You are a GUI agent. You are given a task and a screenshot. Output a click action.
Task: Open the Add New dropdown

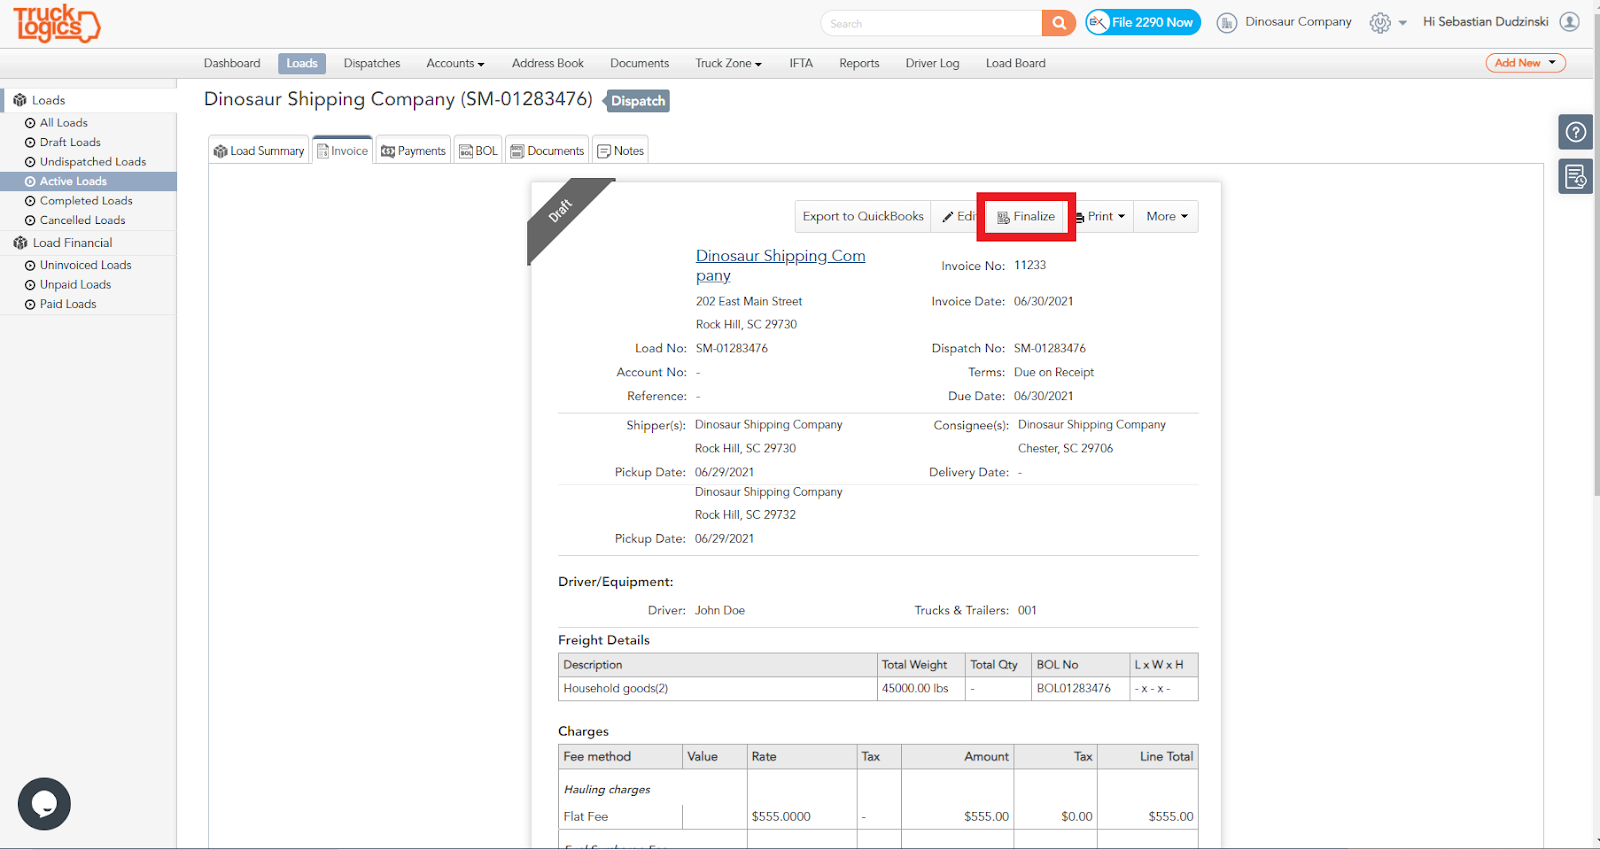(1525, 63)
